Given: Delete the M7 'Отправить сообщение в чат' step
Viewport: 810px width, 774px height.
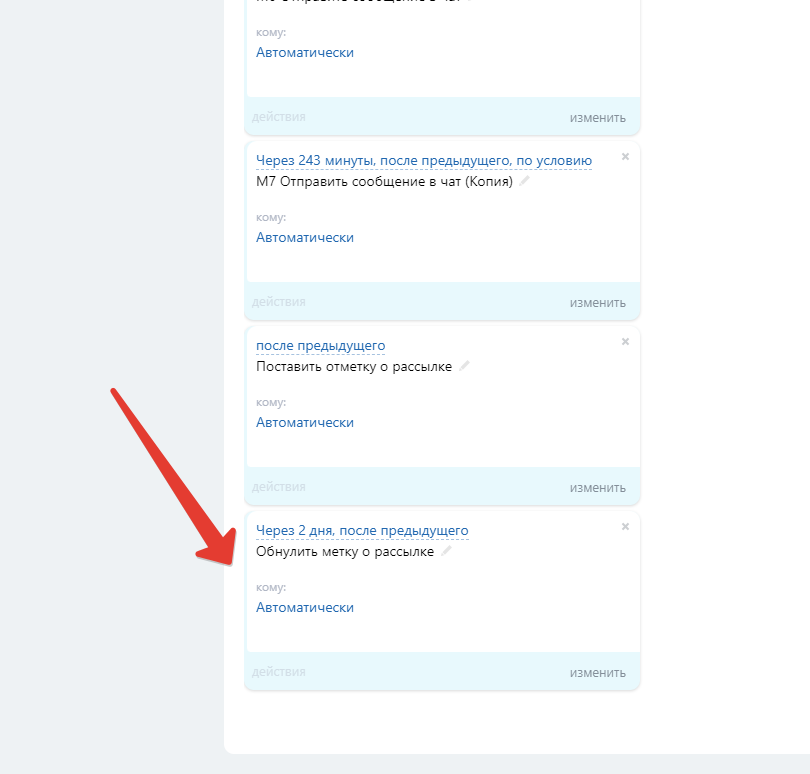Looking at the screenshot, I should point(625,157).
